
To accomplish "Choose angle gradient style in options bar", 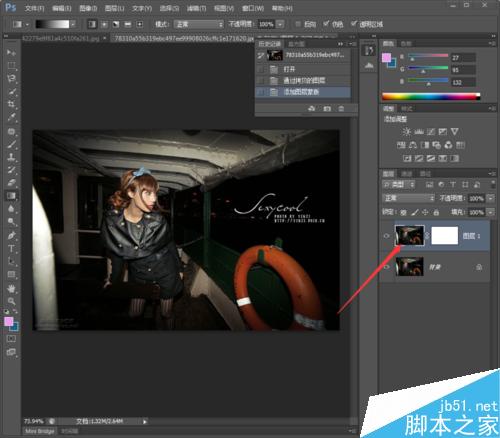I will tap(116, 24).
